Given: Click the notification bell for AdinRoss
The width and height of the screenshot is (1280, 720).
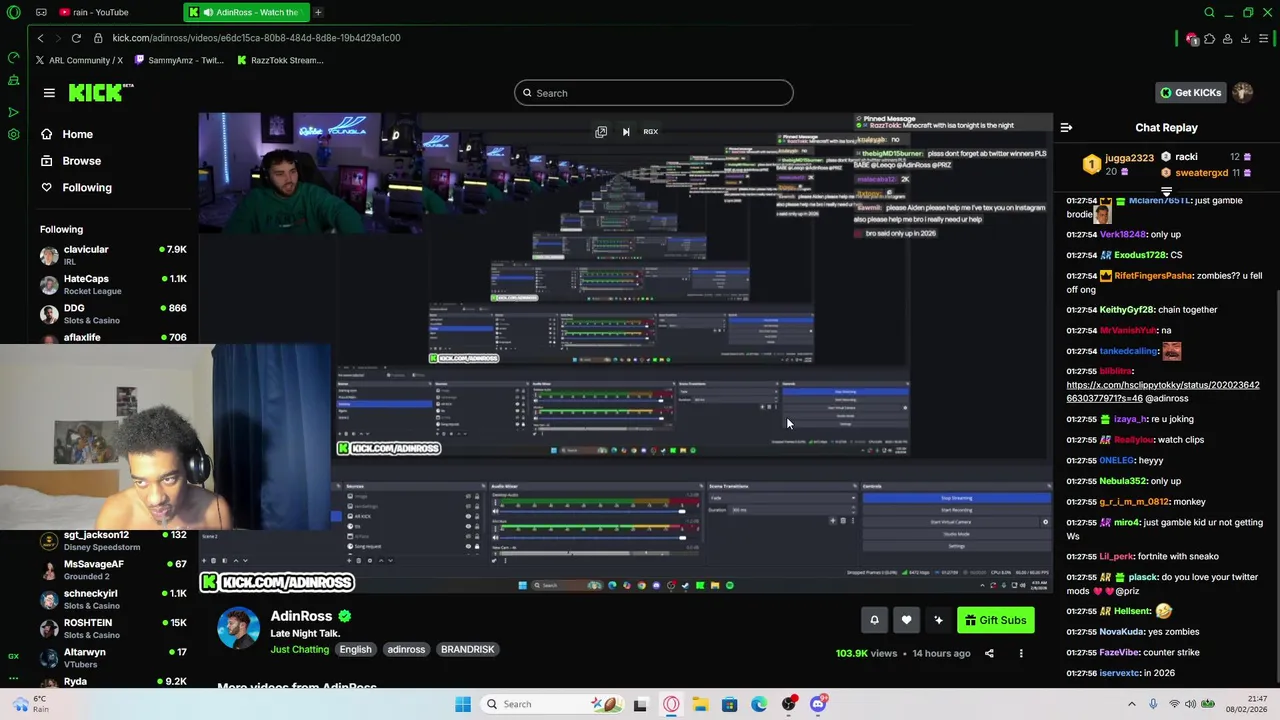Looking at the screenshot, I should pyautogui.click(x=874, y=620).
